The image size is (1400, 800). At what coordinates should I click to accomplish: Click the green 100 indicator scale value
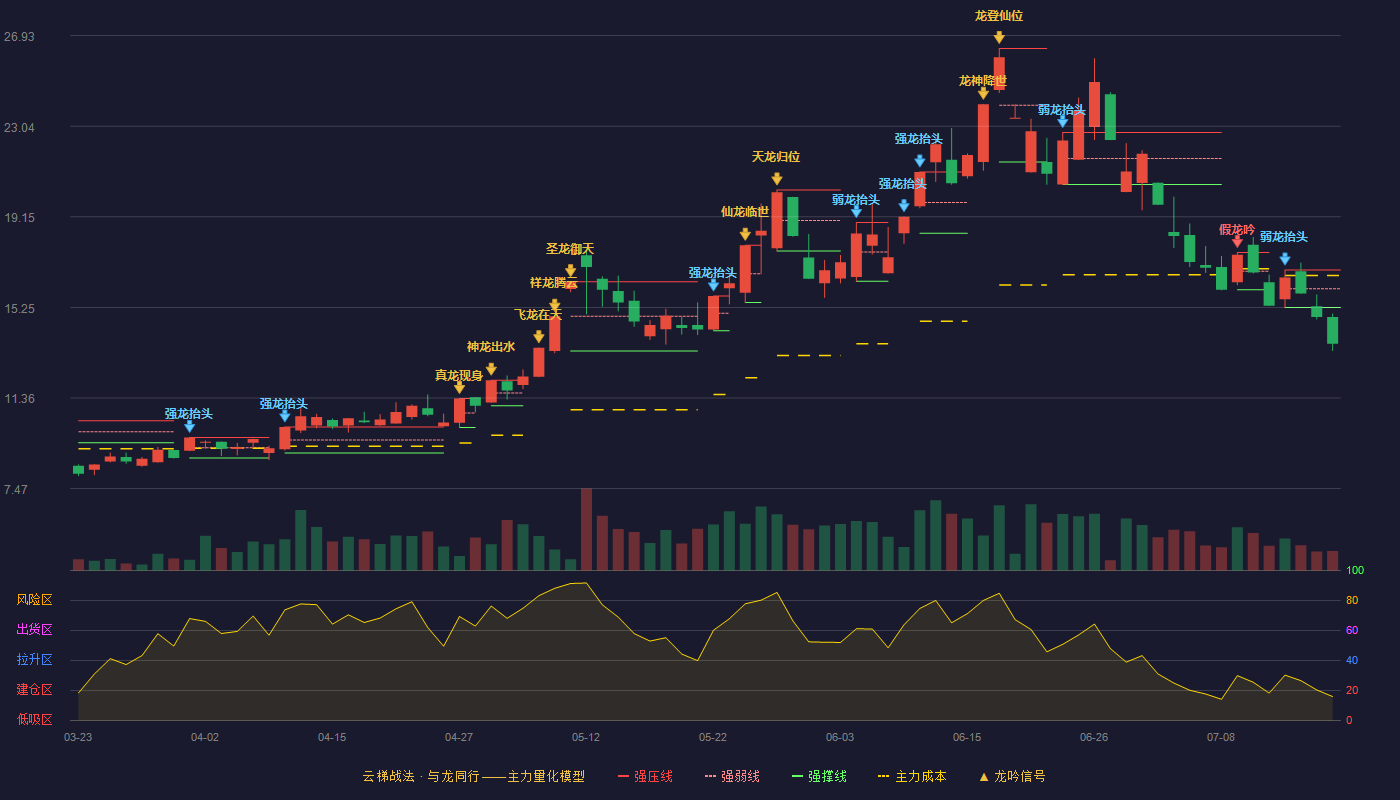[1355, 570]
